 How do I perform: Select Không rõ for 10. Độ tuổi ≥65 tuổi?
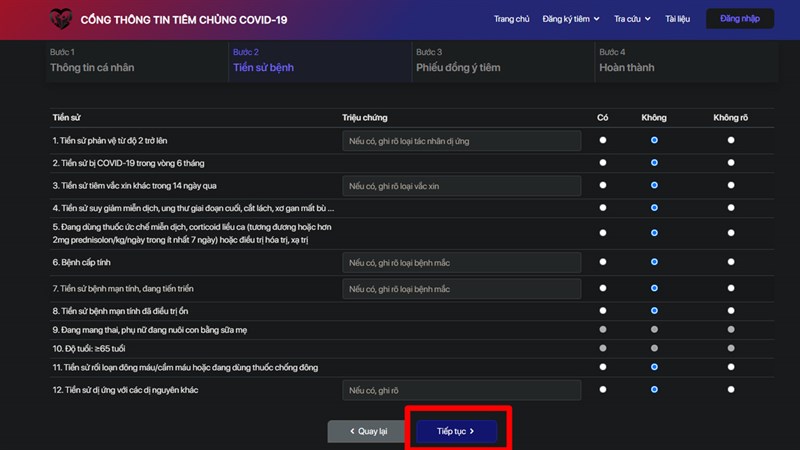[731, 348]
